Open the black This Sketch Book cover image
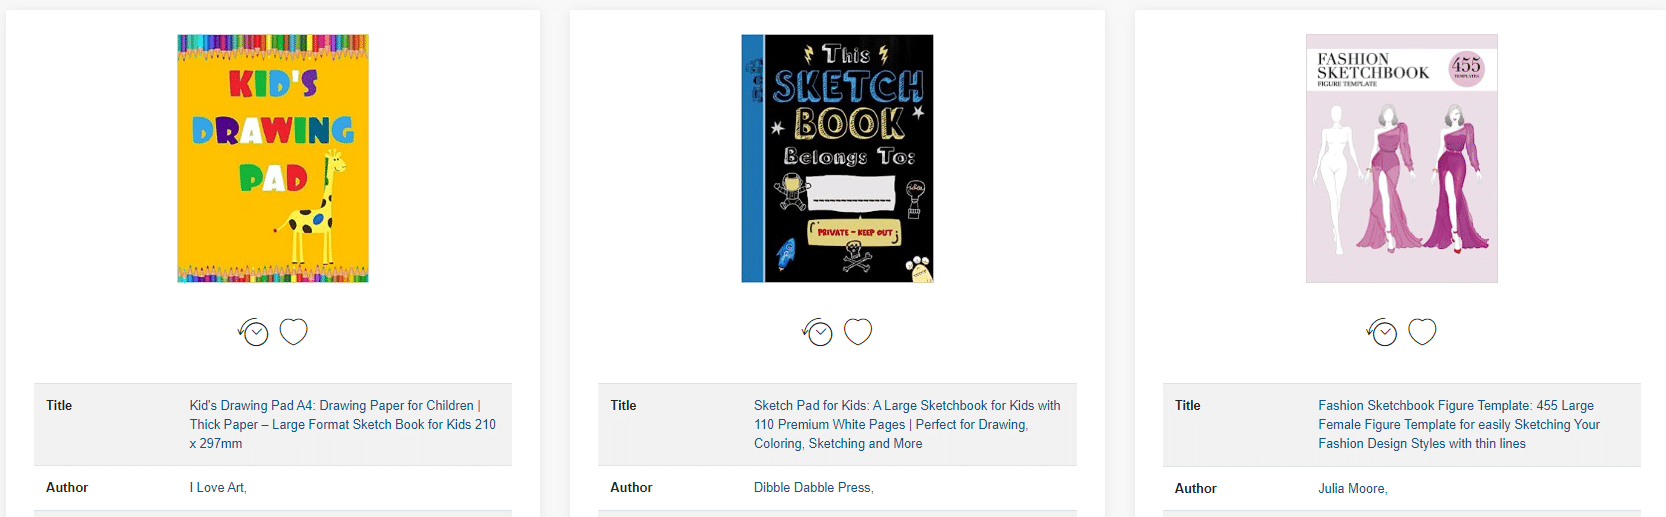Image resolution: width=1666 pixels, height=517 pixels. pyautogui.click(x=837, y=158)
